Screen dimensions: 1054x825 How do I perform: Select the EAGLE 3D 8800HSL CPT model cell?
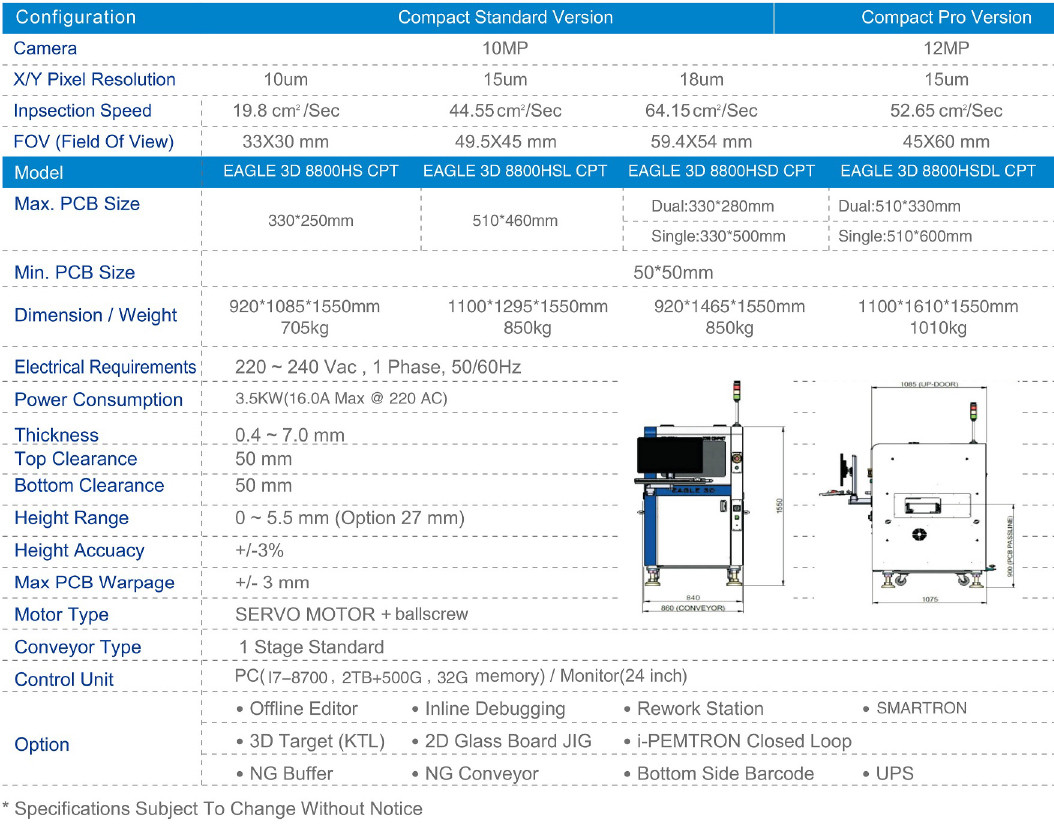pos(515,171)
